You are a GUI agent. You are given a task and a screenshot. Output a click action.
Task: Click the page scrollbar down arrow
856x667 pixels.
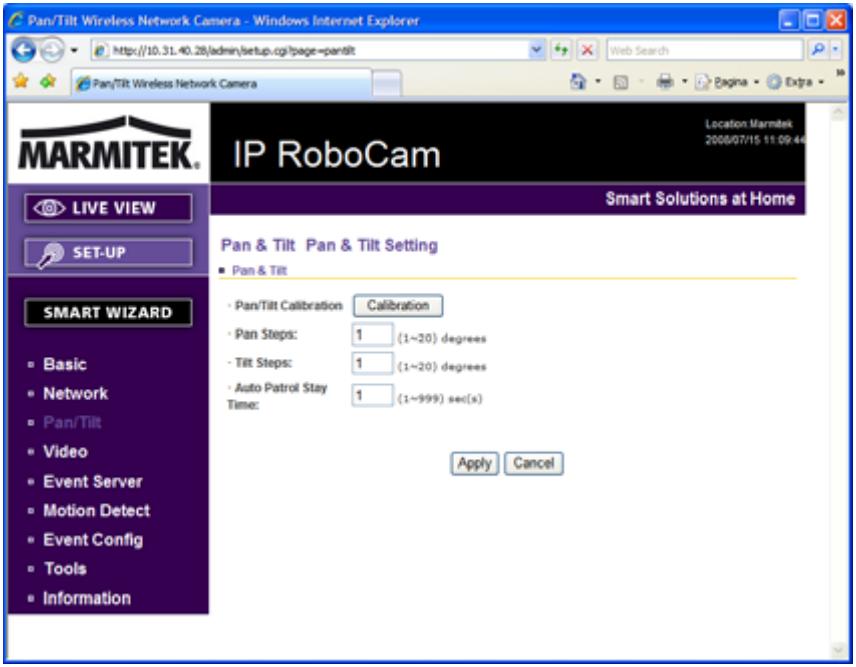pos(838,650)
